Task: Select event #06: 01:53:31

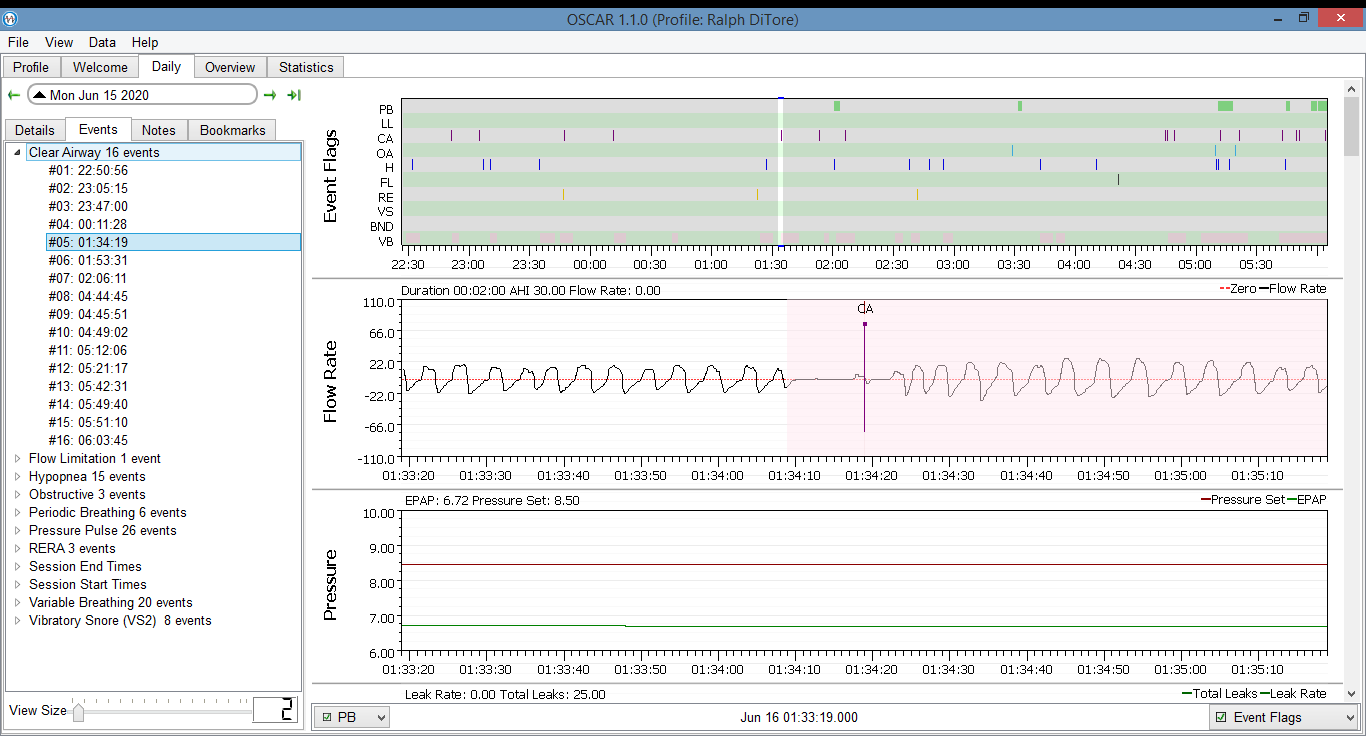Action: click(88, 261)
